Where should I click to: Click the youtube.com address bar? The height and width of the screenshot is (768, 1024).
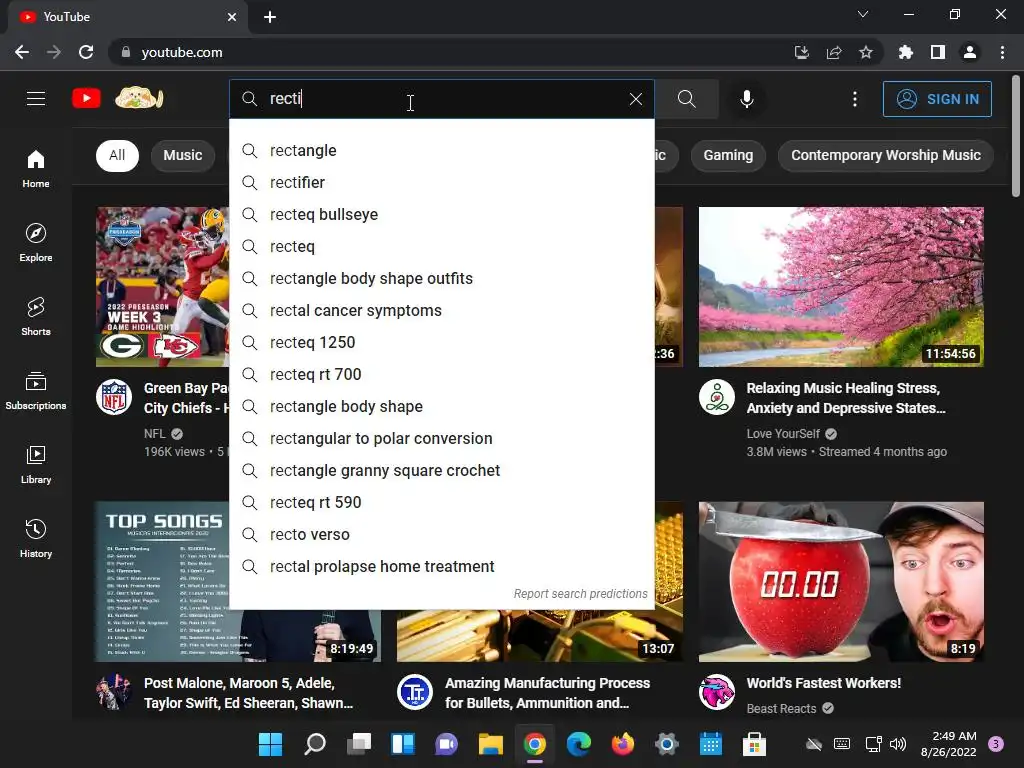point(451,52)
